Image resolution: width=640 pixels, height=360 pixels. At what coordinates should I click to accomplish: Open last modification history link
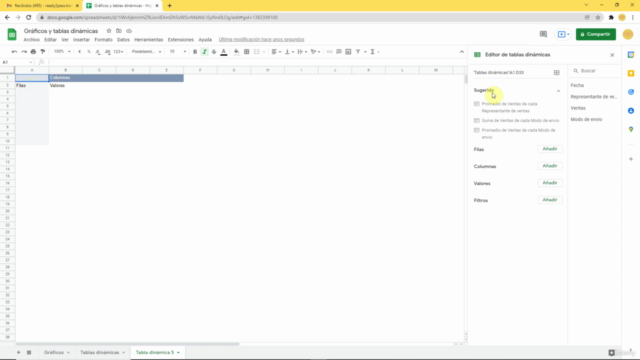click(x=261, y=40)
